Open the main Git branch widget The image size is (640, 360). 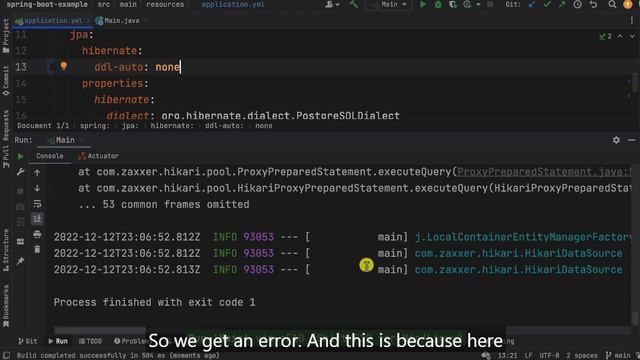(619, 356)
